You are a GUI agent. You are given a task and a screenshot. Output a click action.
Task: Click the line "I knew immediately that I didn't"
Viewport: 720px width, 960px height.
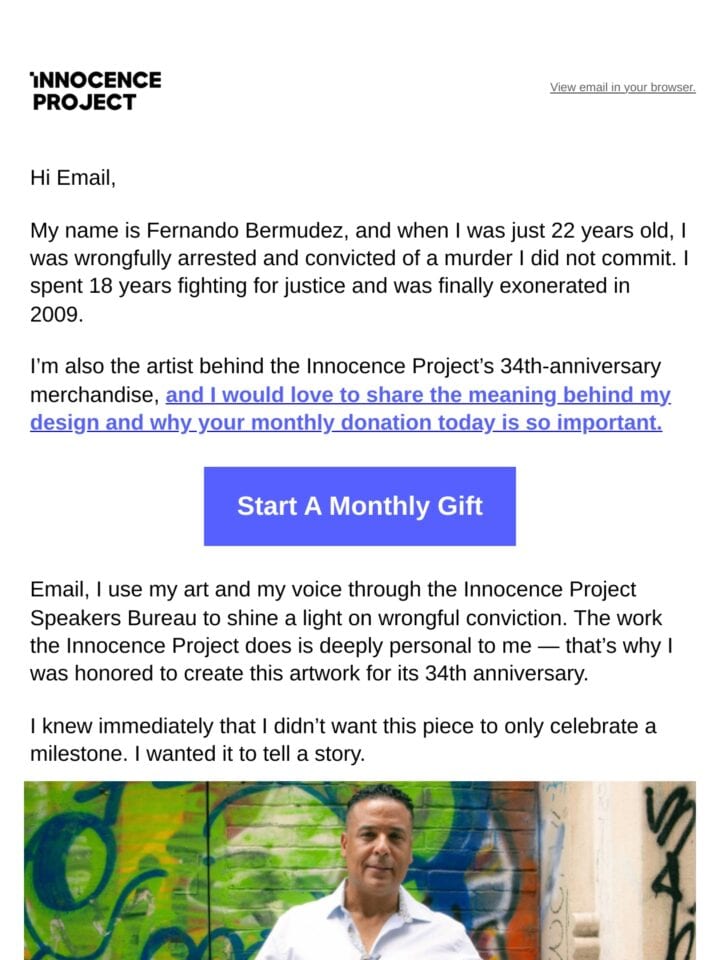coord(343,726)
